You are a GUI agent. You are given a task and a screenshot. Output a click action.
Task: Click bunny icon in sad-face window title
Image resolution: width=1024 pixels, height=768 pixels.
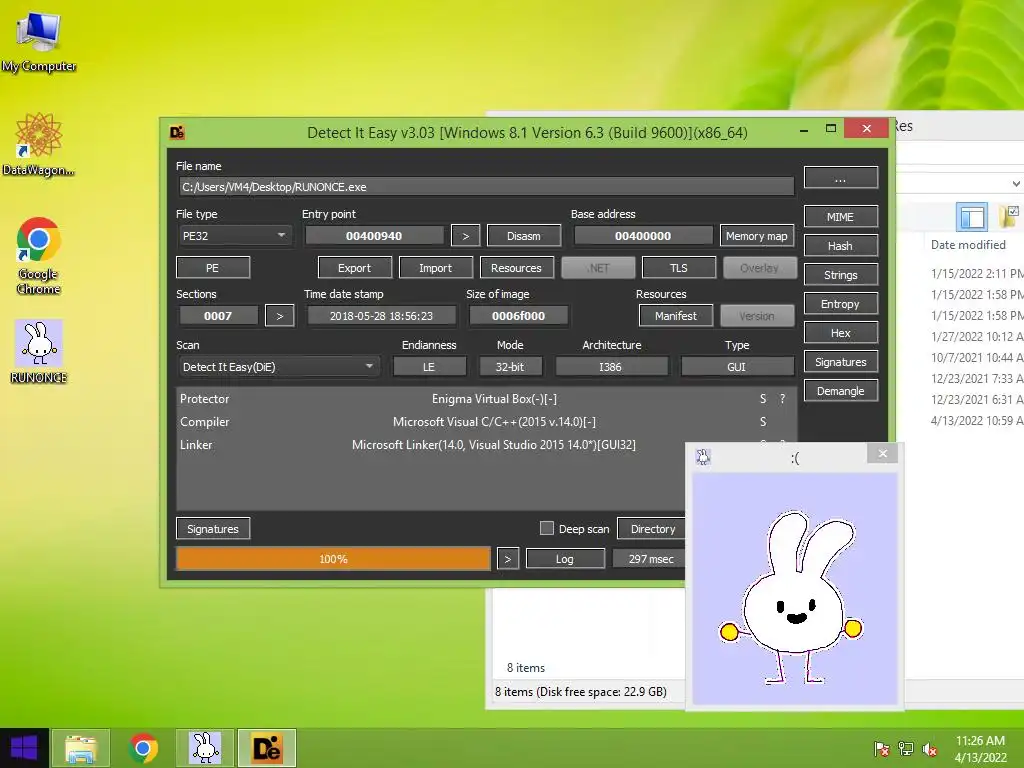click(703, 457)
